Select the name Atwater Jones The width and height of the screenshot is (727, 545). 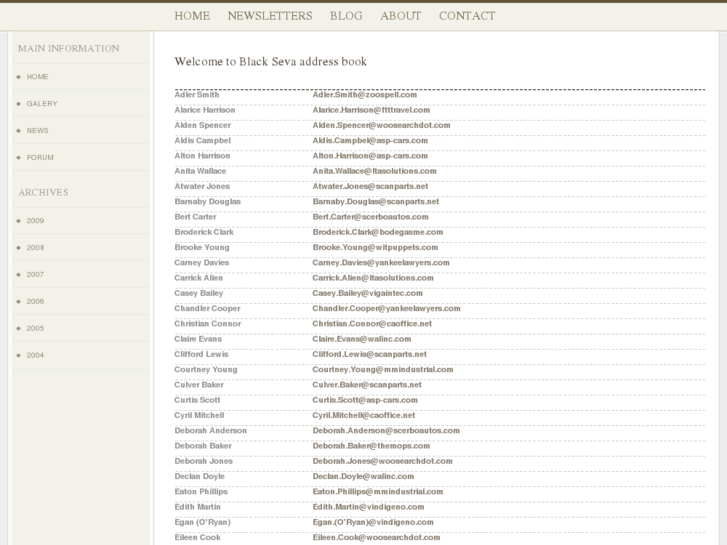(202, 186)
